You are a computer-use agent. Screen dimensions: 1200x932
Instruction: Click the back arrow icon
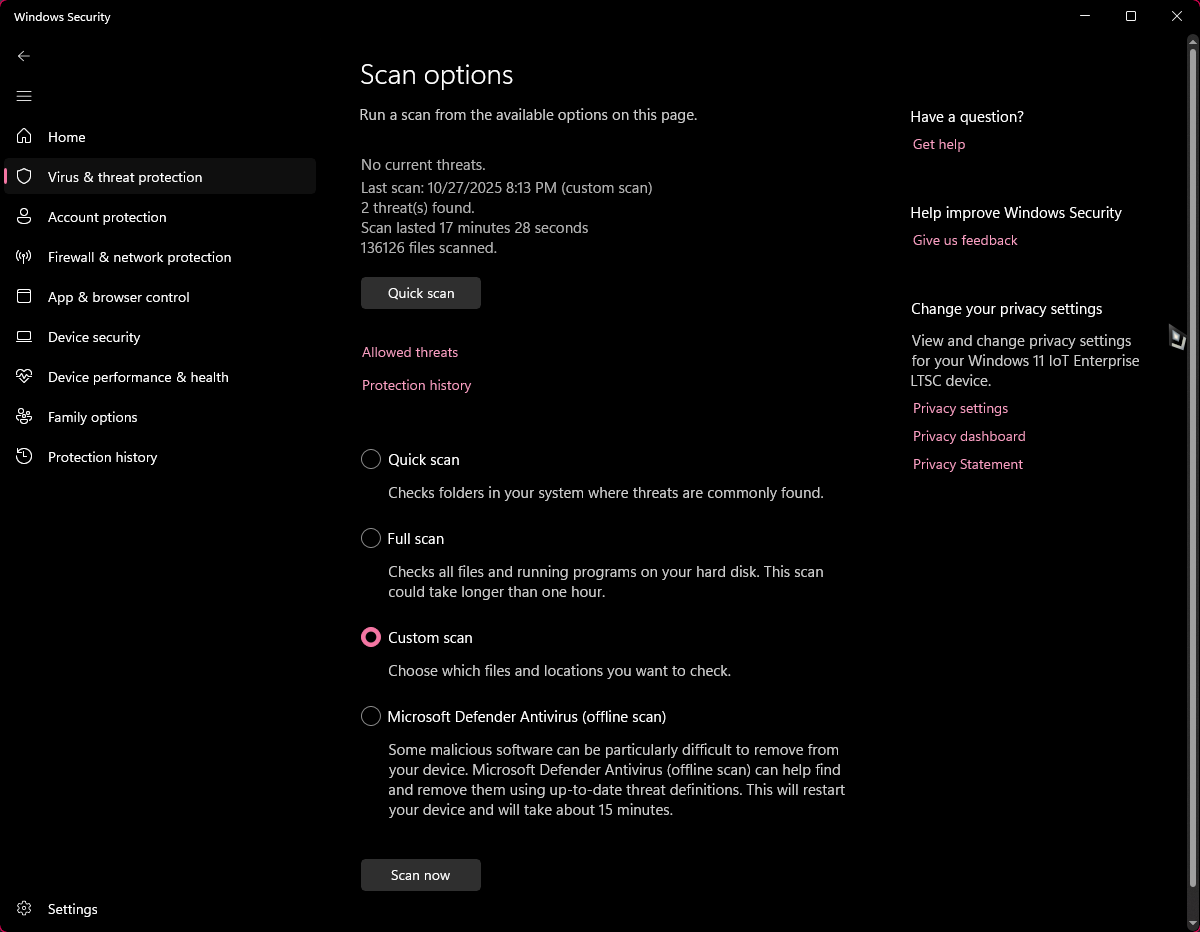click(x=24, y=56)
